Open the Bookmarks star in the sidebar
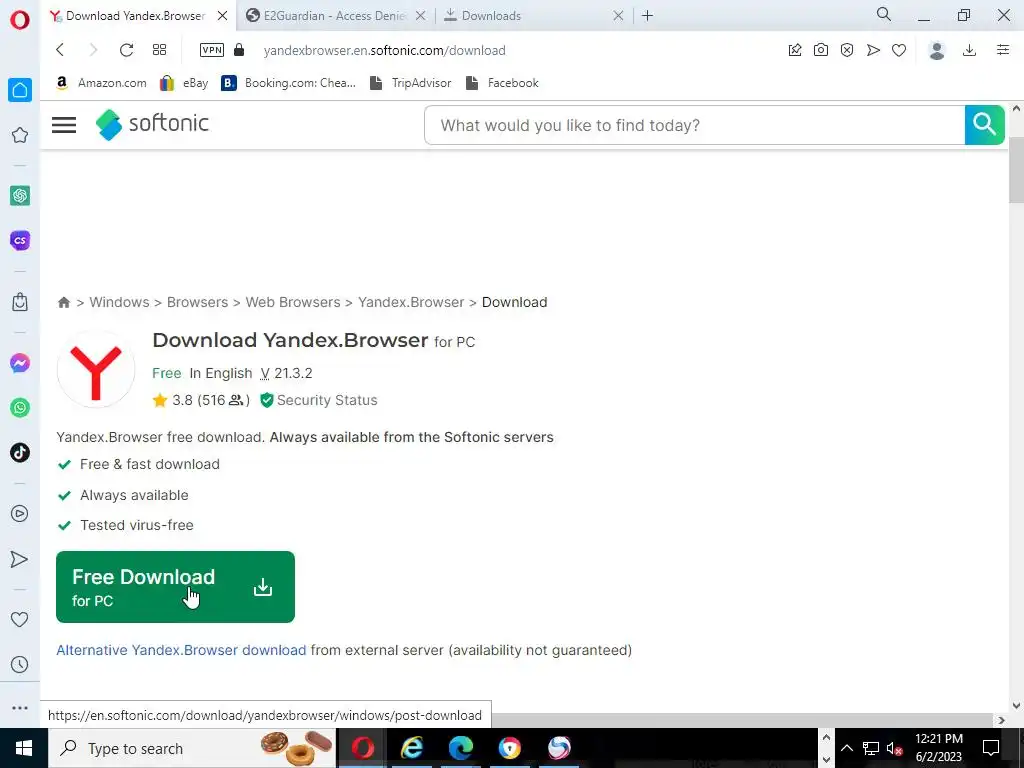This screenshot has width=1024, height=768. click(20, 135)
